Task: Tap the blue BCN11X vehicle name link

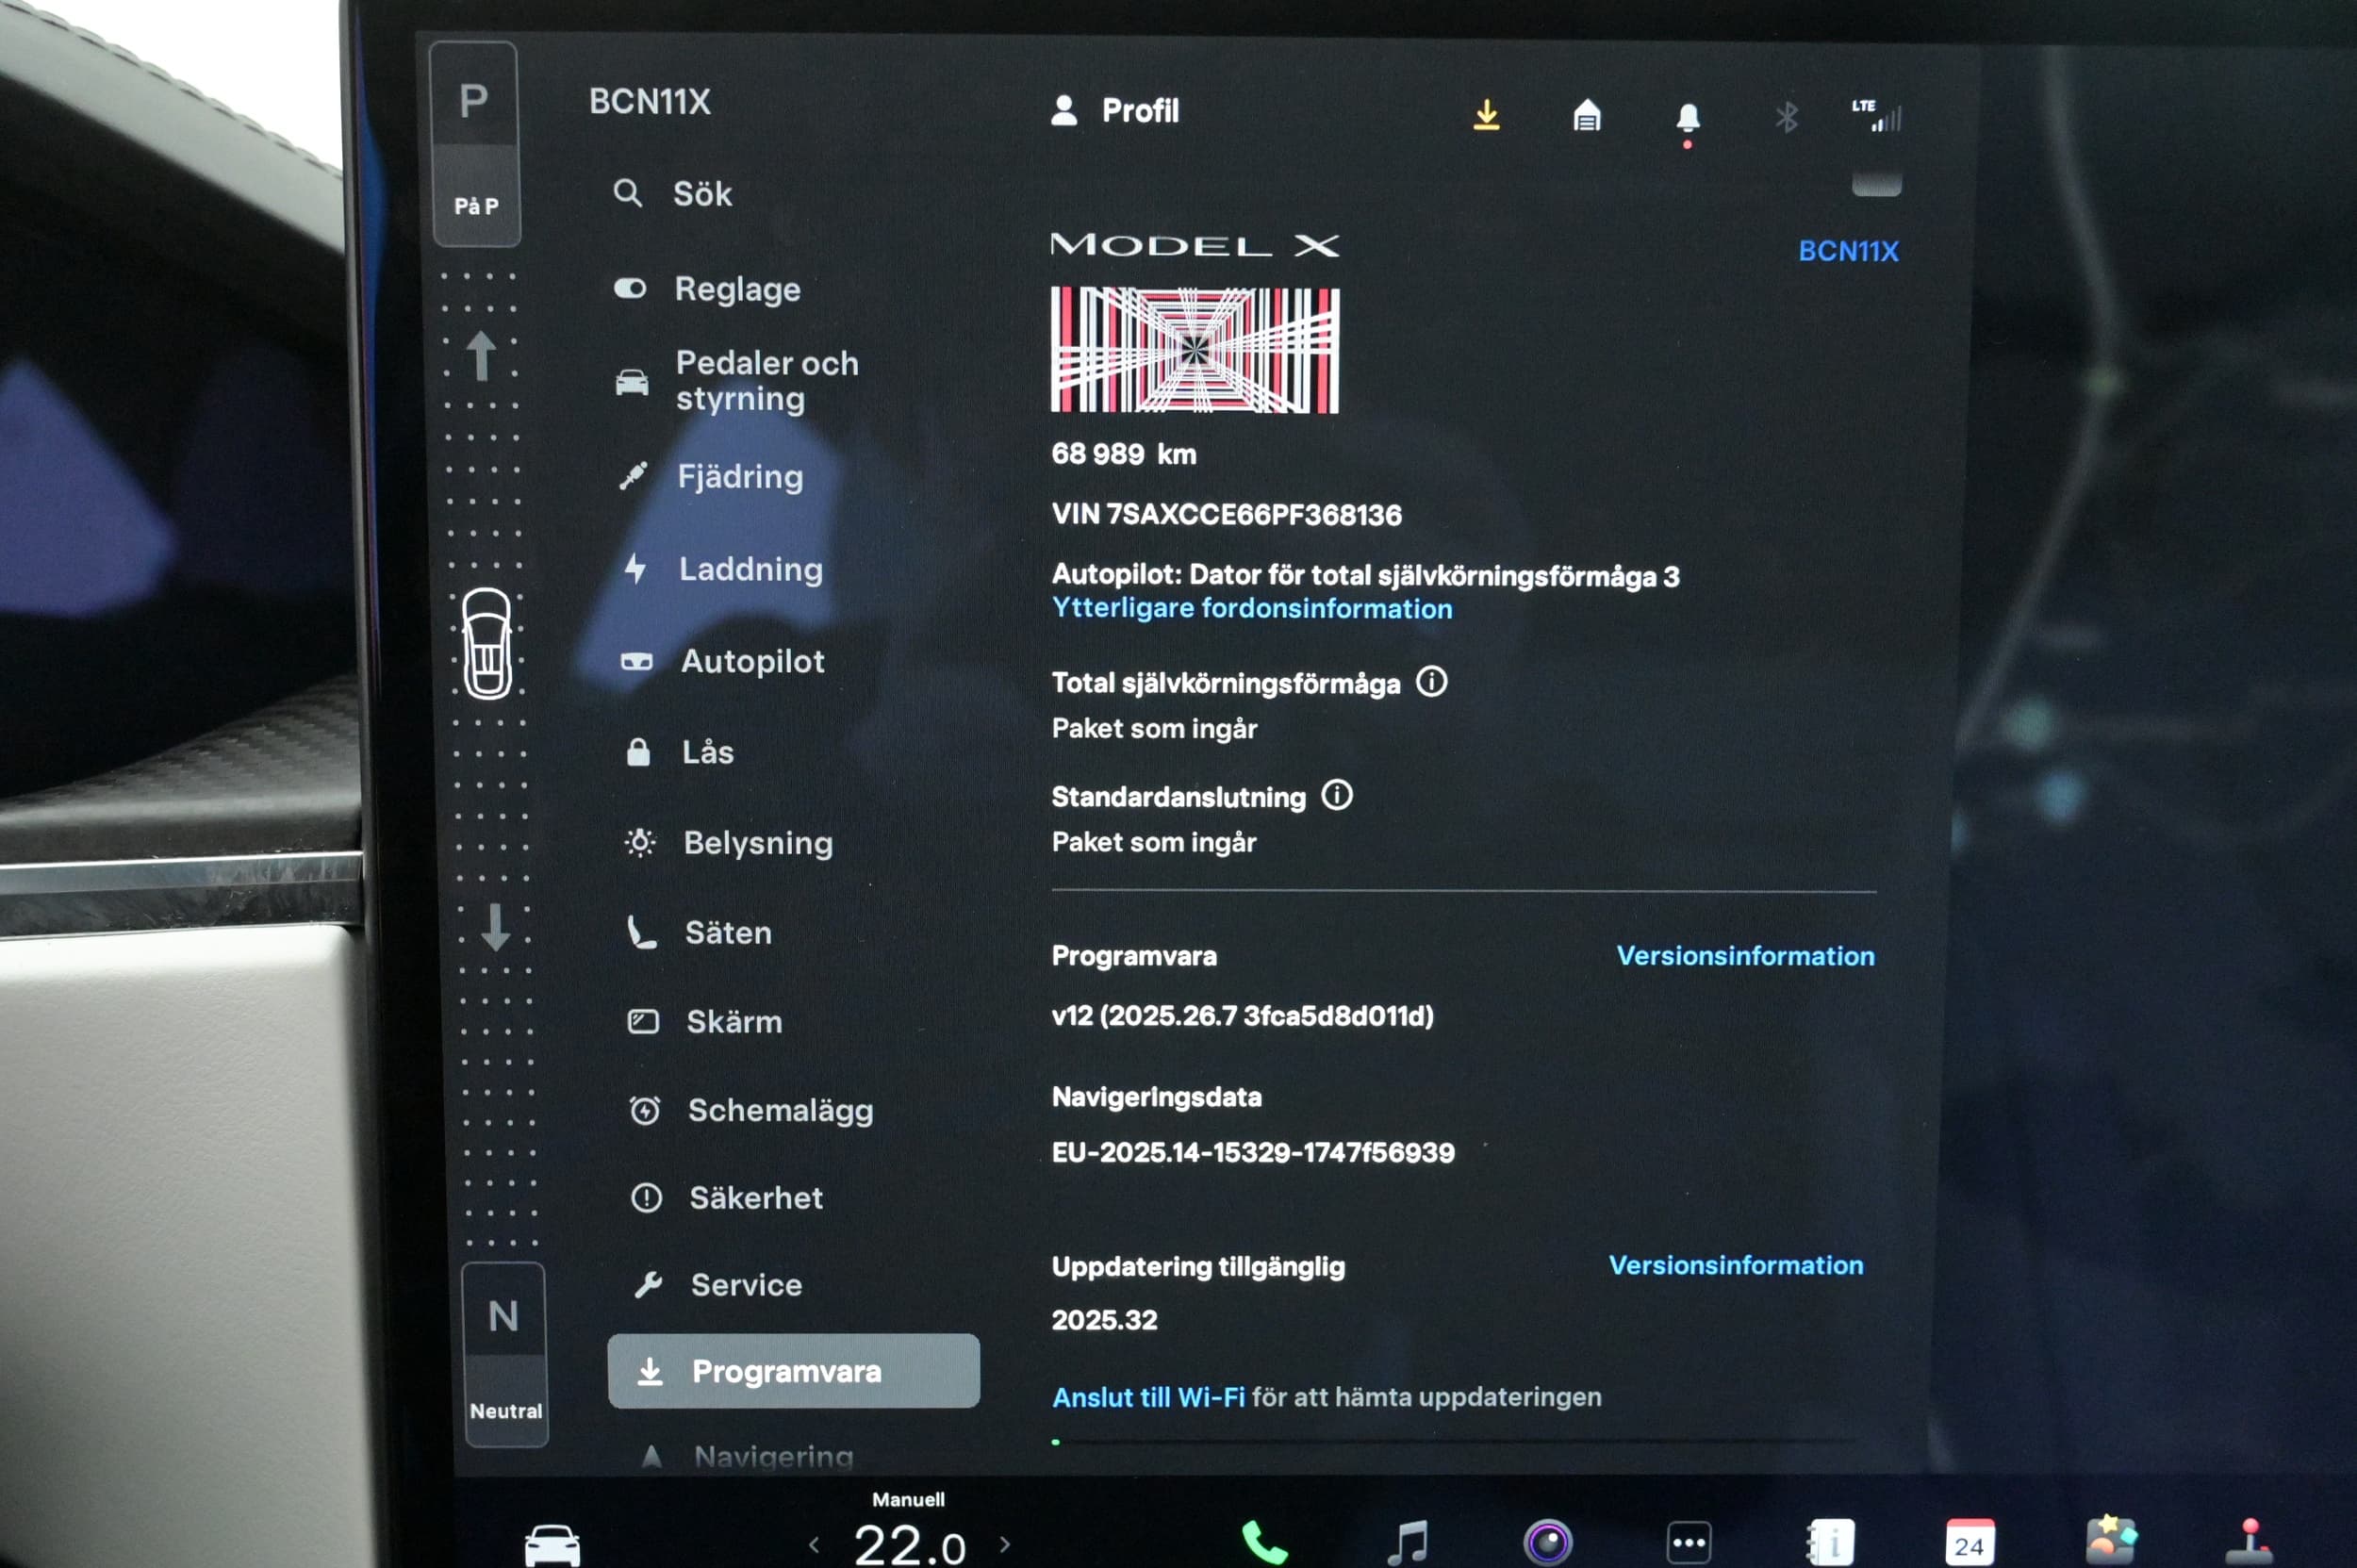Action: (x=1848, y=251)
